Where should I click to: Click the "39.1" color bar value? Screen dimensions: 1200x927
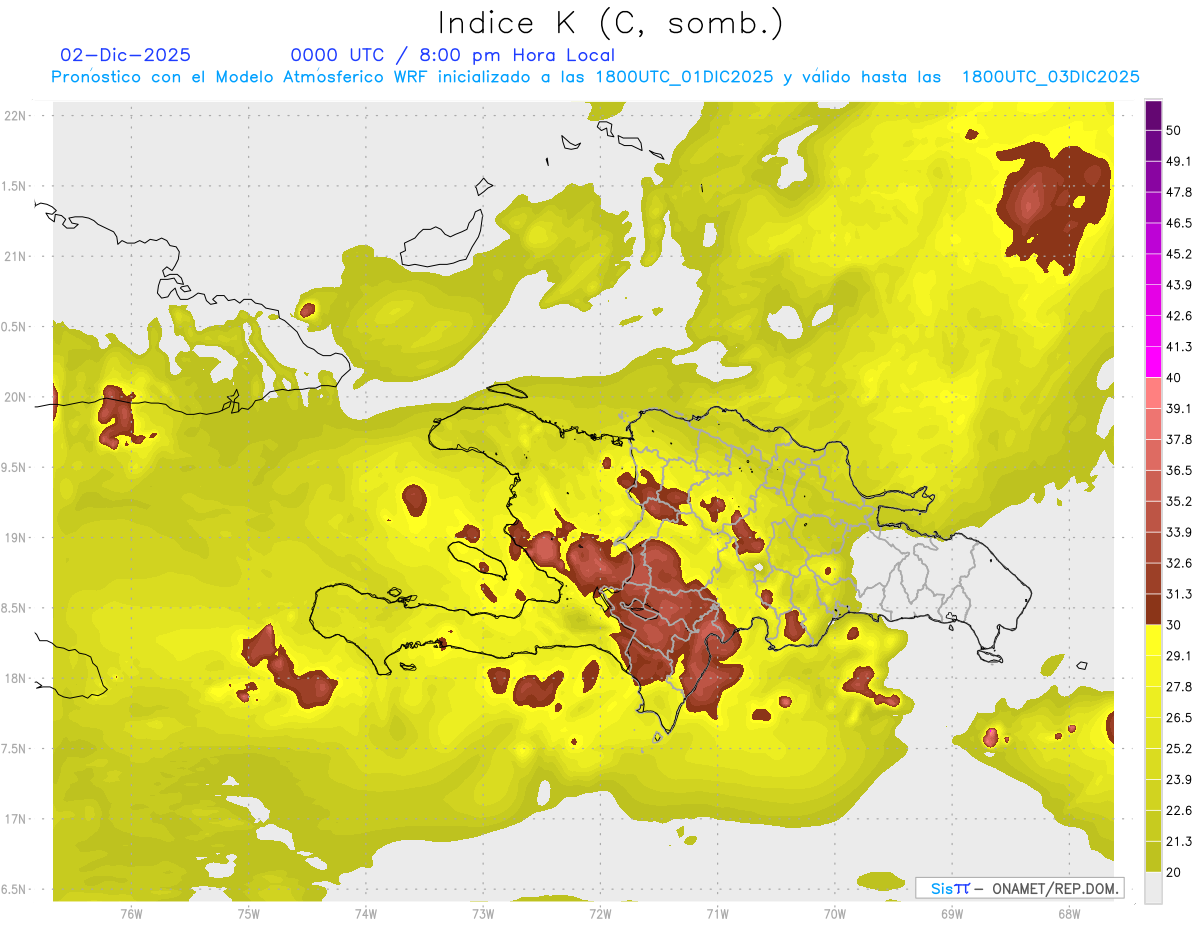[x=1179, y=409]
